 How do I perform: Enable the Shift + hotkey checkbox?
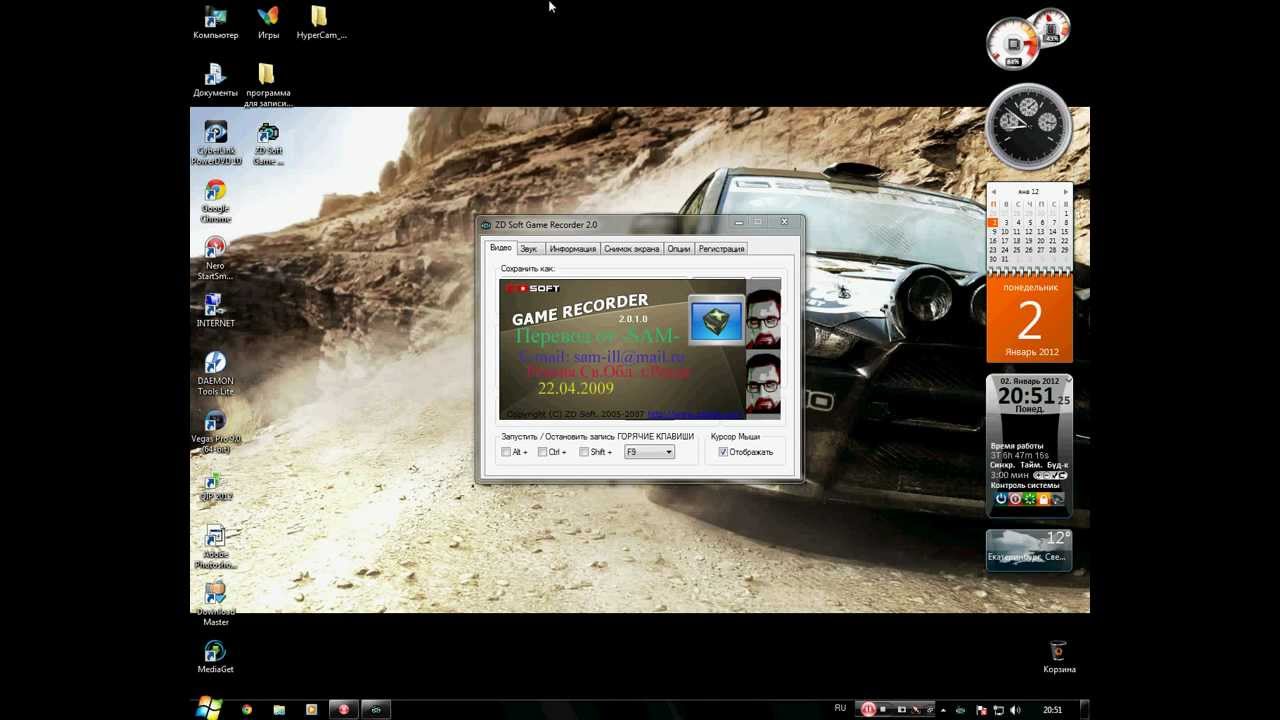pos(584,452)
